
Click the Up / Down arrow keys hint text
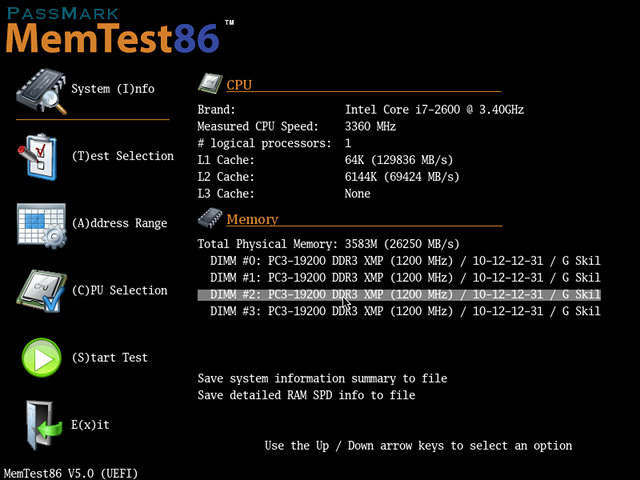tap(418, 446)
